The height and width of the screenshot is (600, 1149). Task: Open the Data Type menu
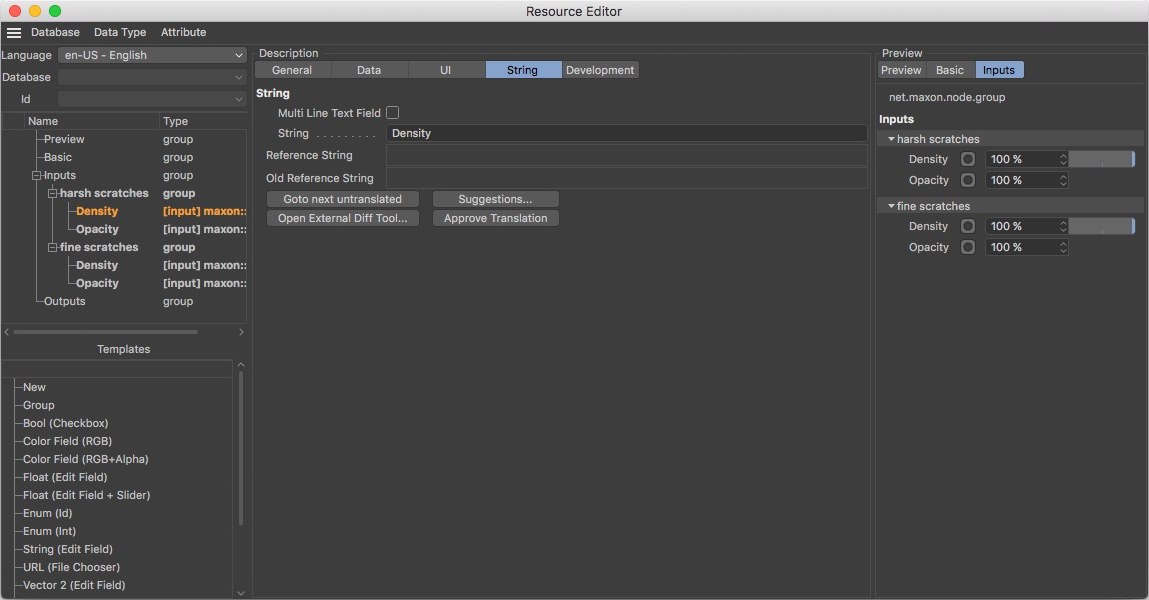[x=120, y=33]
